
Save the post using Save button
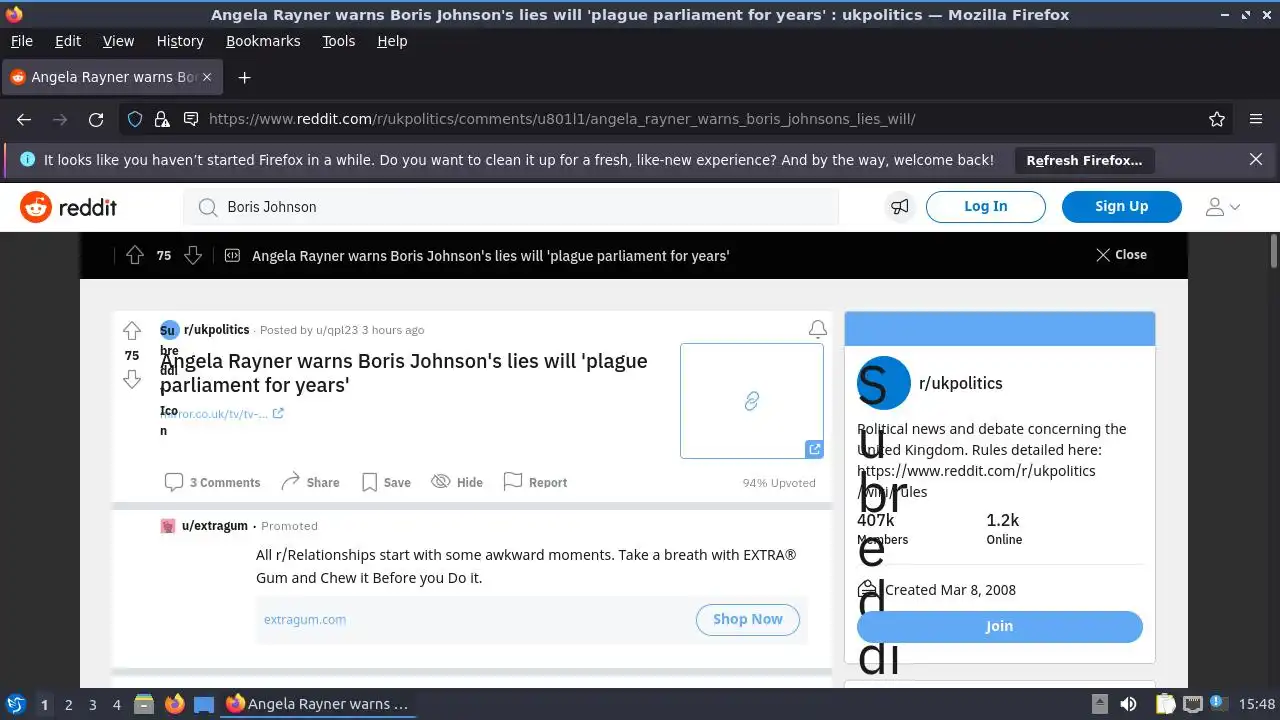386,482
